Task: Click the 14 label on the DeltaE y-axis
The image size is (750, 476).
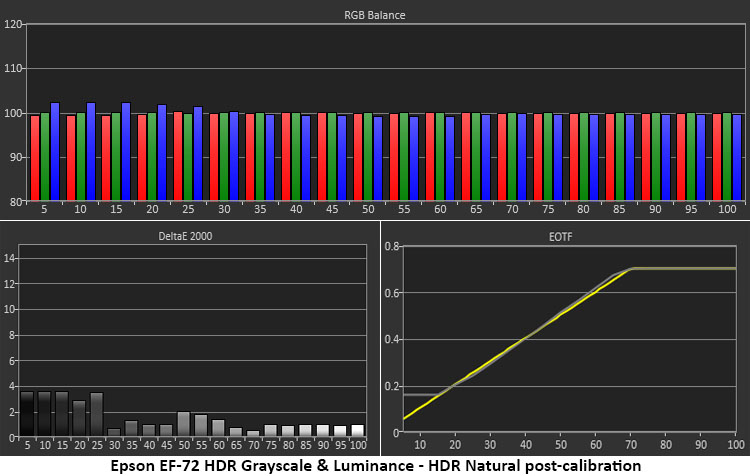Action: pyautogui.click(x=12, y=258)
